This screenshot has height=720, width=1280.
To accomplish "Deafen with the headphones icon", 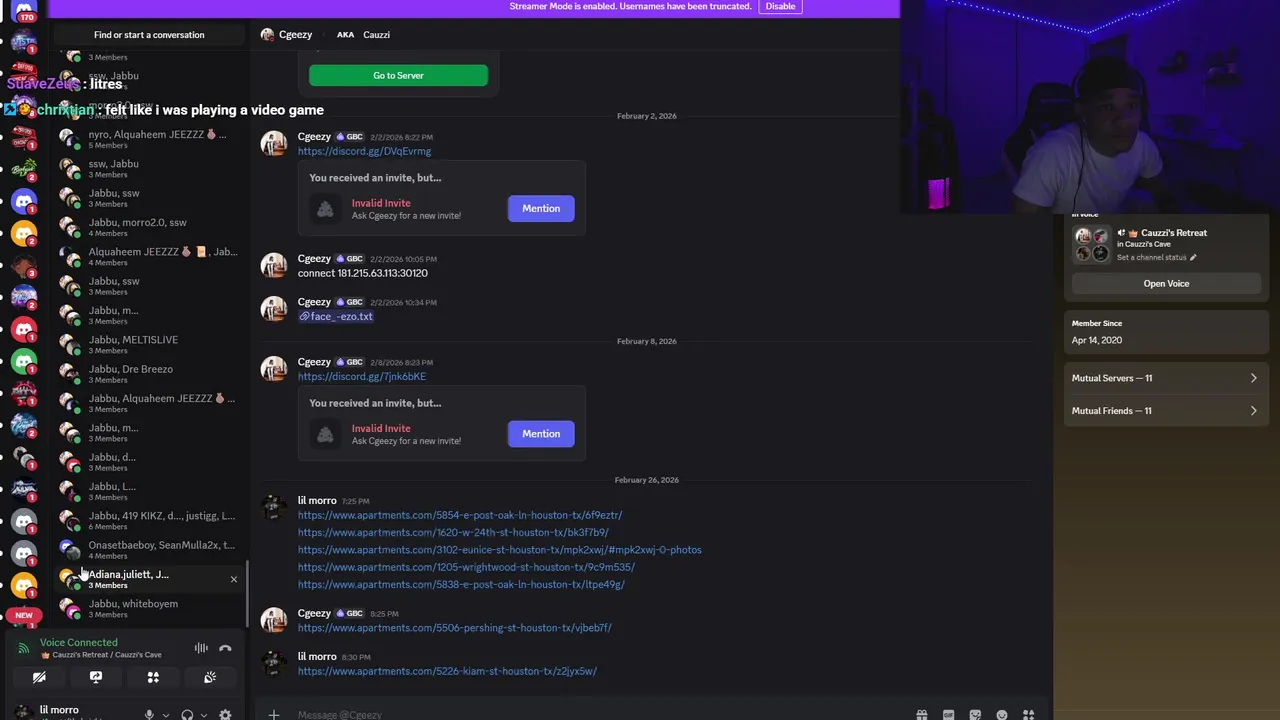I will pyautogui.click(x=187, y=714).
